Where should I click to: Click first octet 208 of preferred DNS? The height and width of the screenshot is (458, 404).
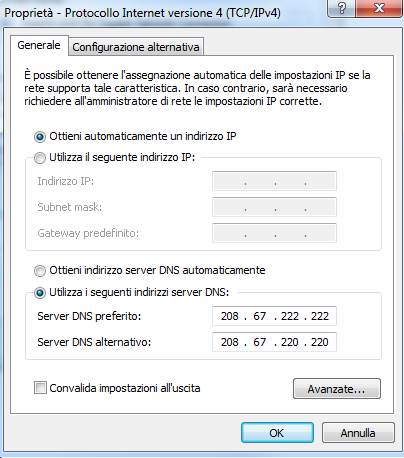click(x=229, y=316)
